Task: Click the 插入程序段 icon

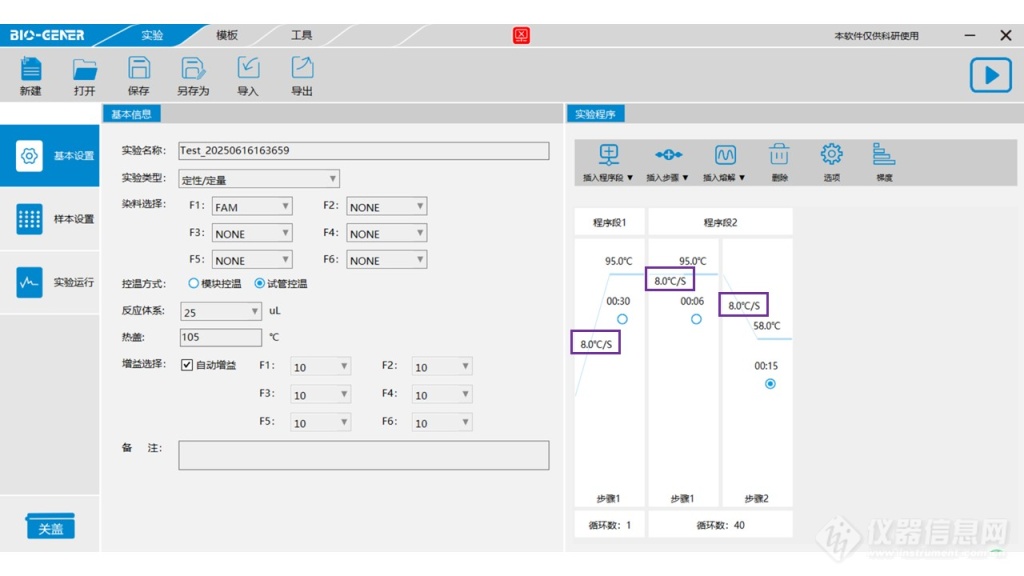Action: pos(609,156)
